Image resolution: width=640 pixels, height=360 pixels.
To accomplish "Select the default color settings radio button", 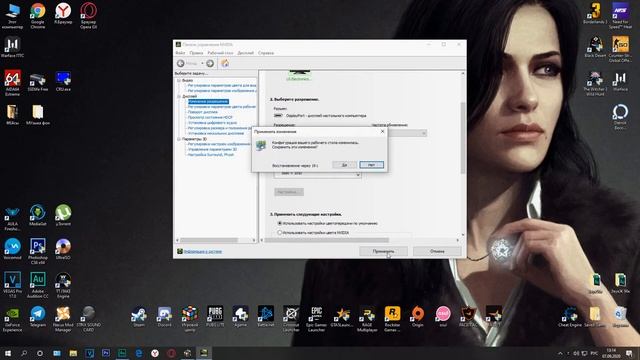I will 280,223.
